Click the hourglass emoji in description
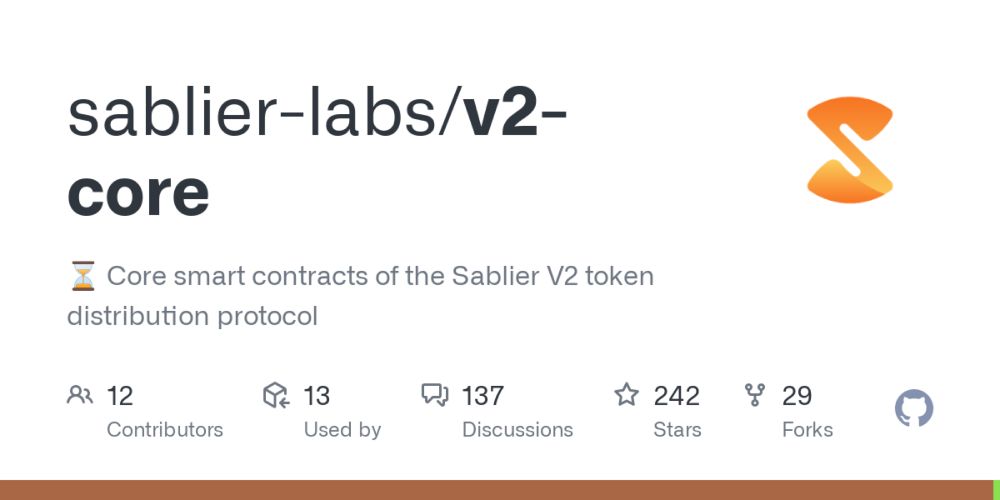This screenshot has height=500, width=1000. (83, 276)
